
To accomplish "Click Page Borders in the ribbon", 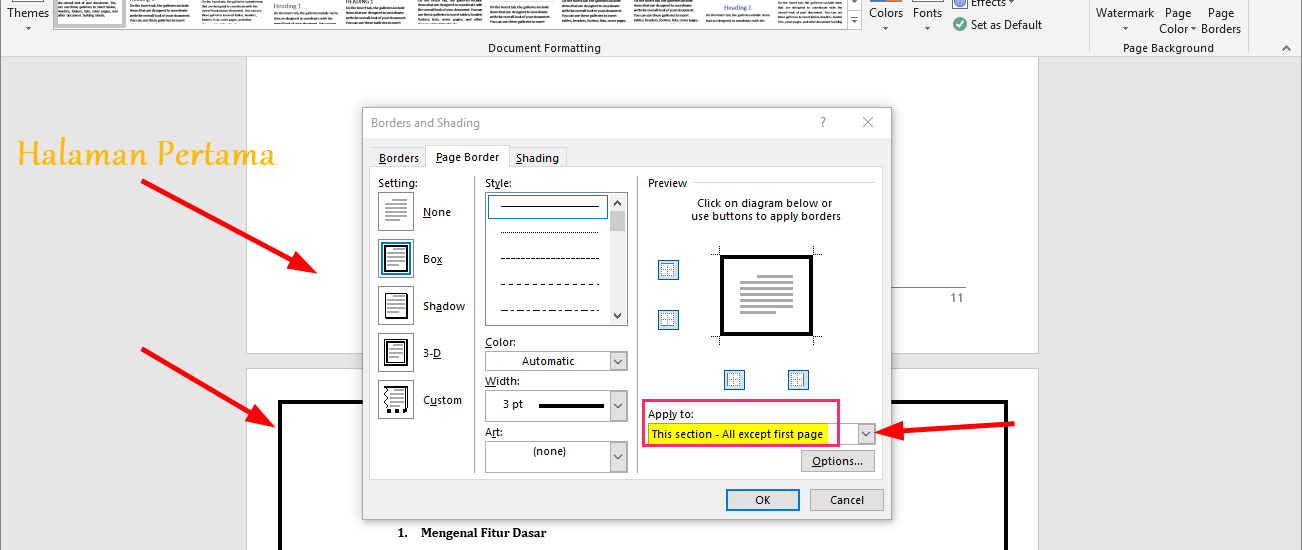I will [x=1221, y=20].
